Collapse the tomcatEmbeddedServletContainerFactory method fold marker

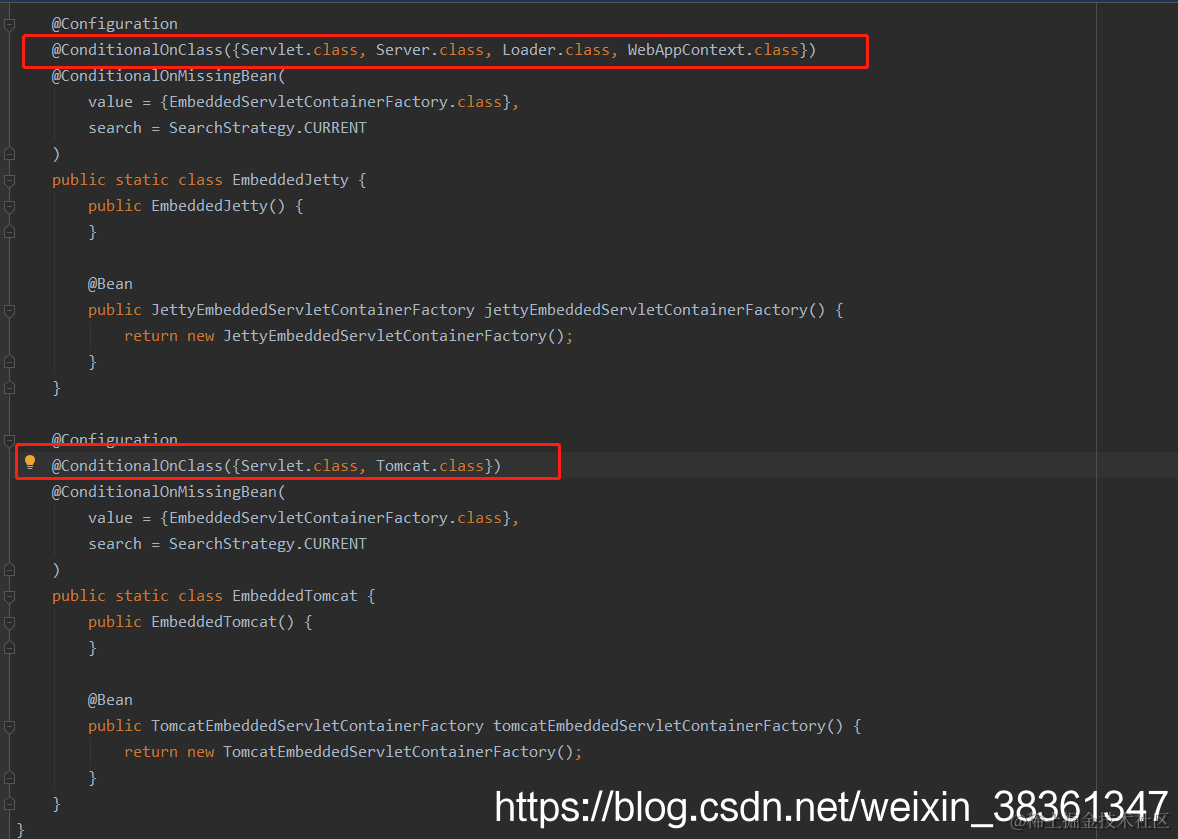[x=10, y=726]
